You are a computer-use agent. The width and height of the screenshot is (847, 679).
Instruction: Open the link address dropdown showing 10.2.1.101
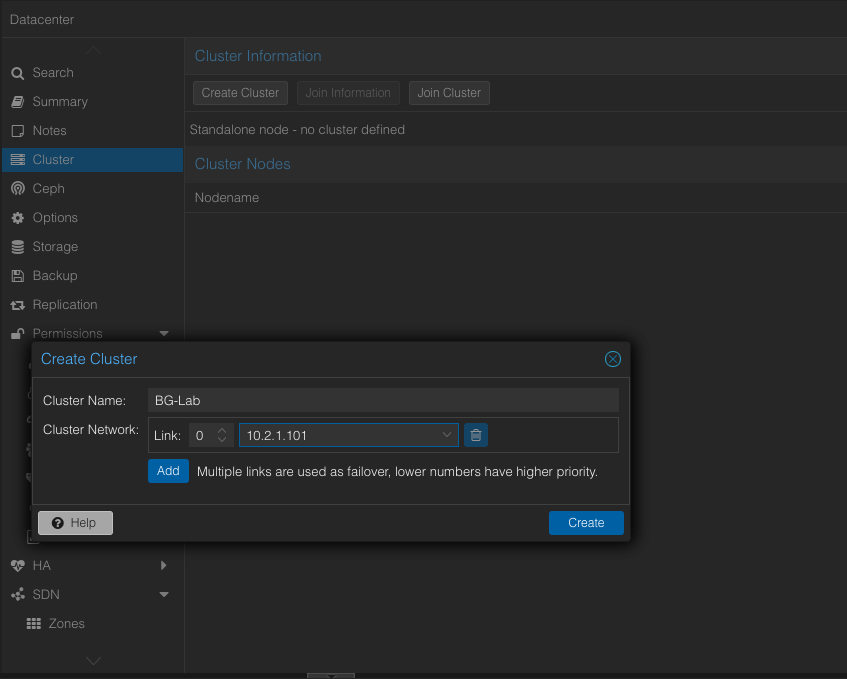point(447,435)
